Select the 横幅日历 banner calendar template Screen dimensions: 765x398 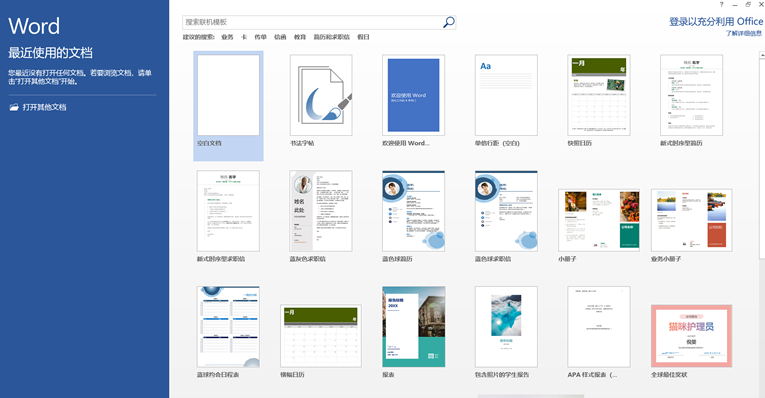pos(321,336)
